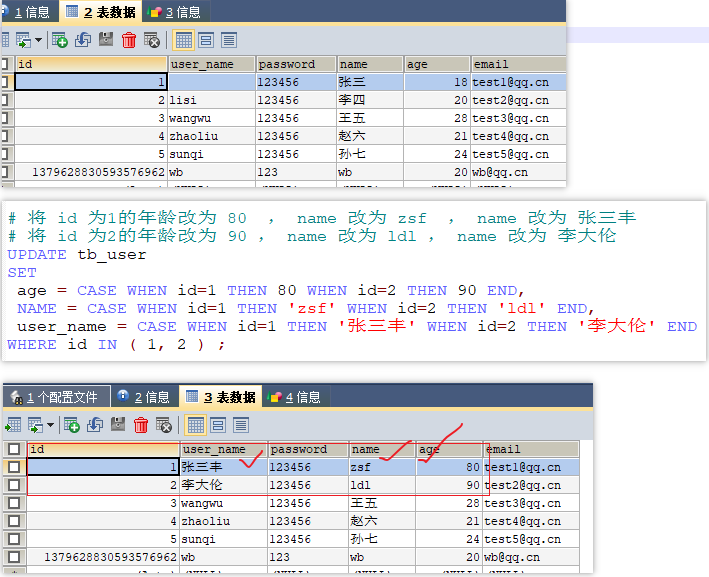Select 张三 name cell in upper panel

tap(370, 82)
